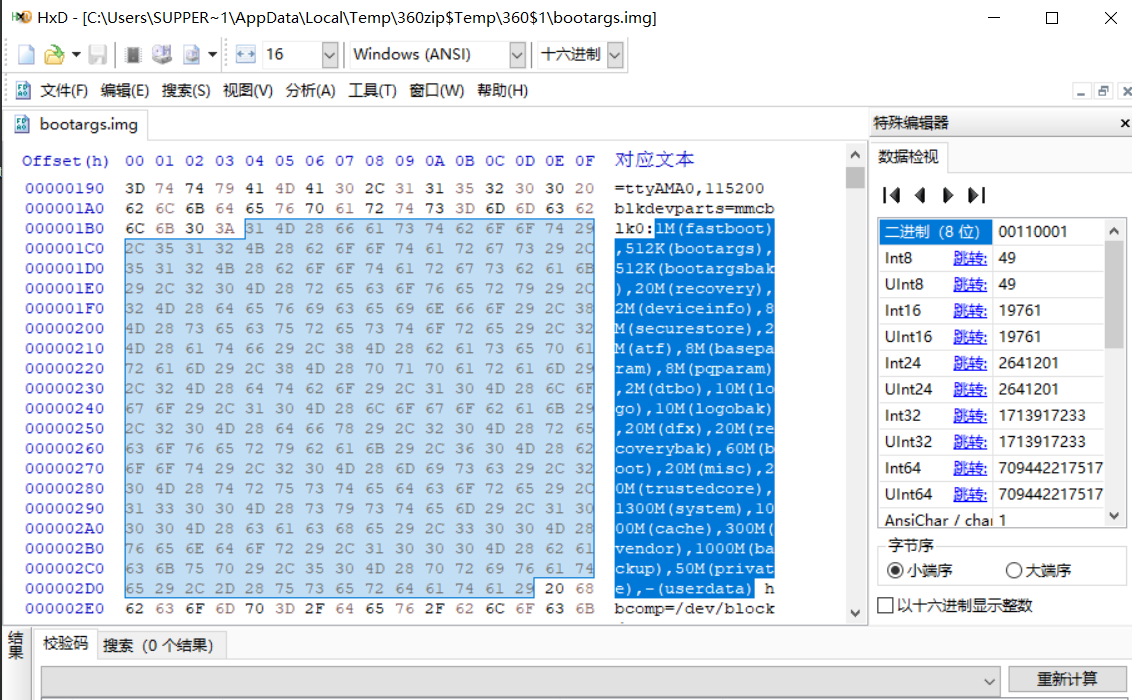Click the Open file folder icon

coord(53,55)
